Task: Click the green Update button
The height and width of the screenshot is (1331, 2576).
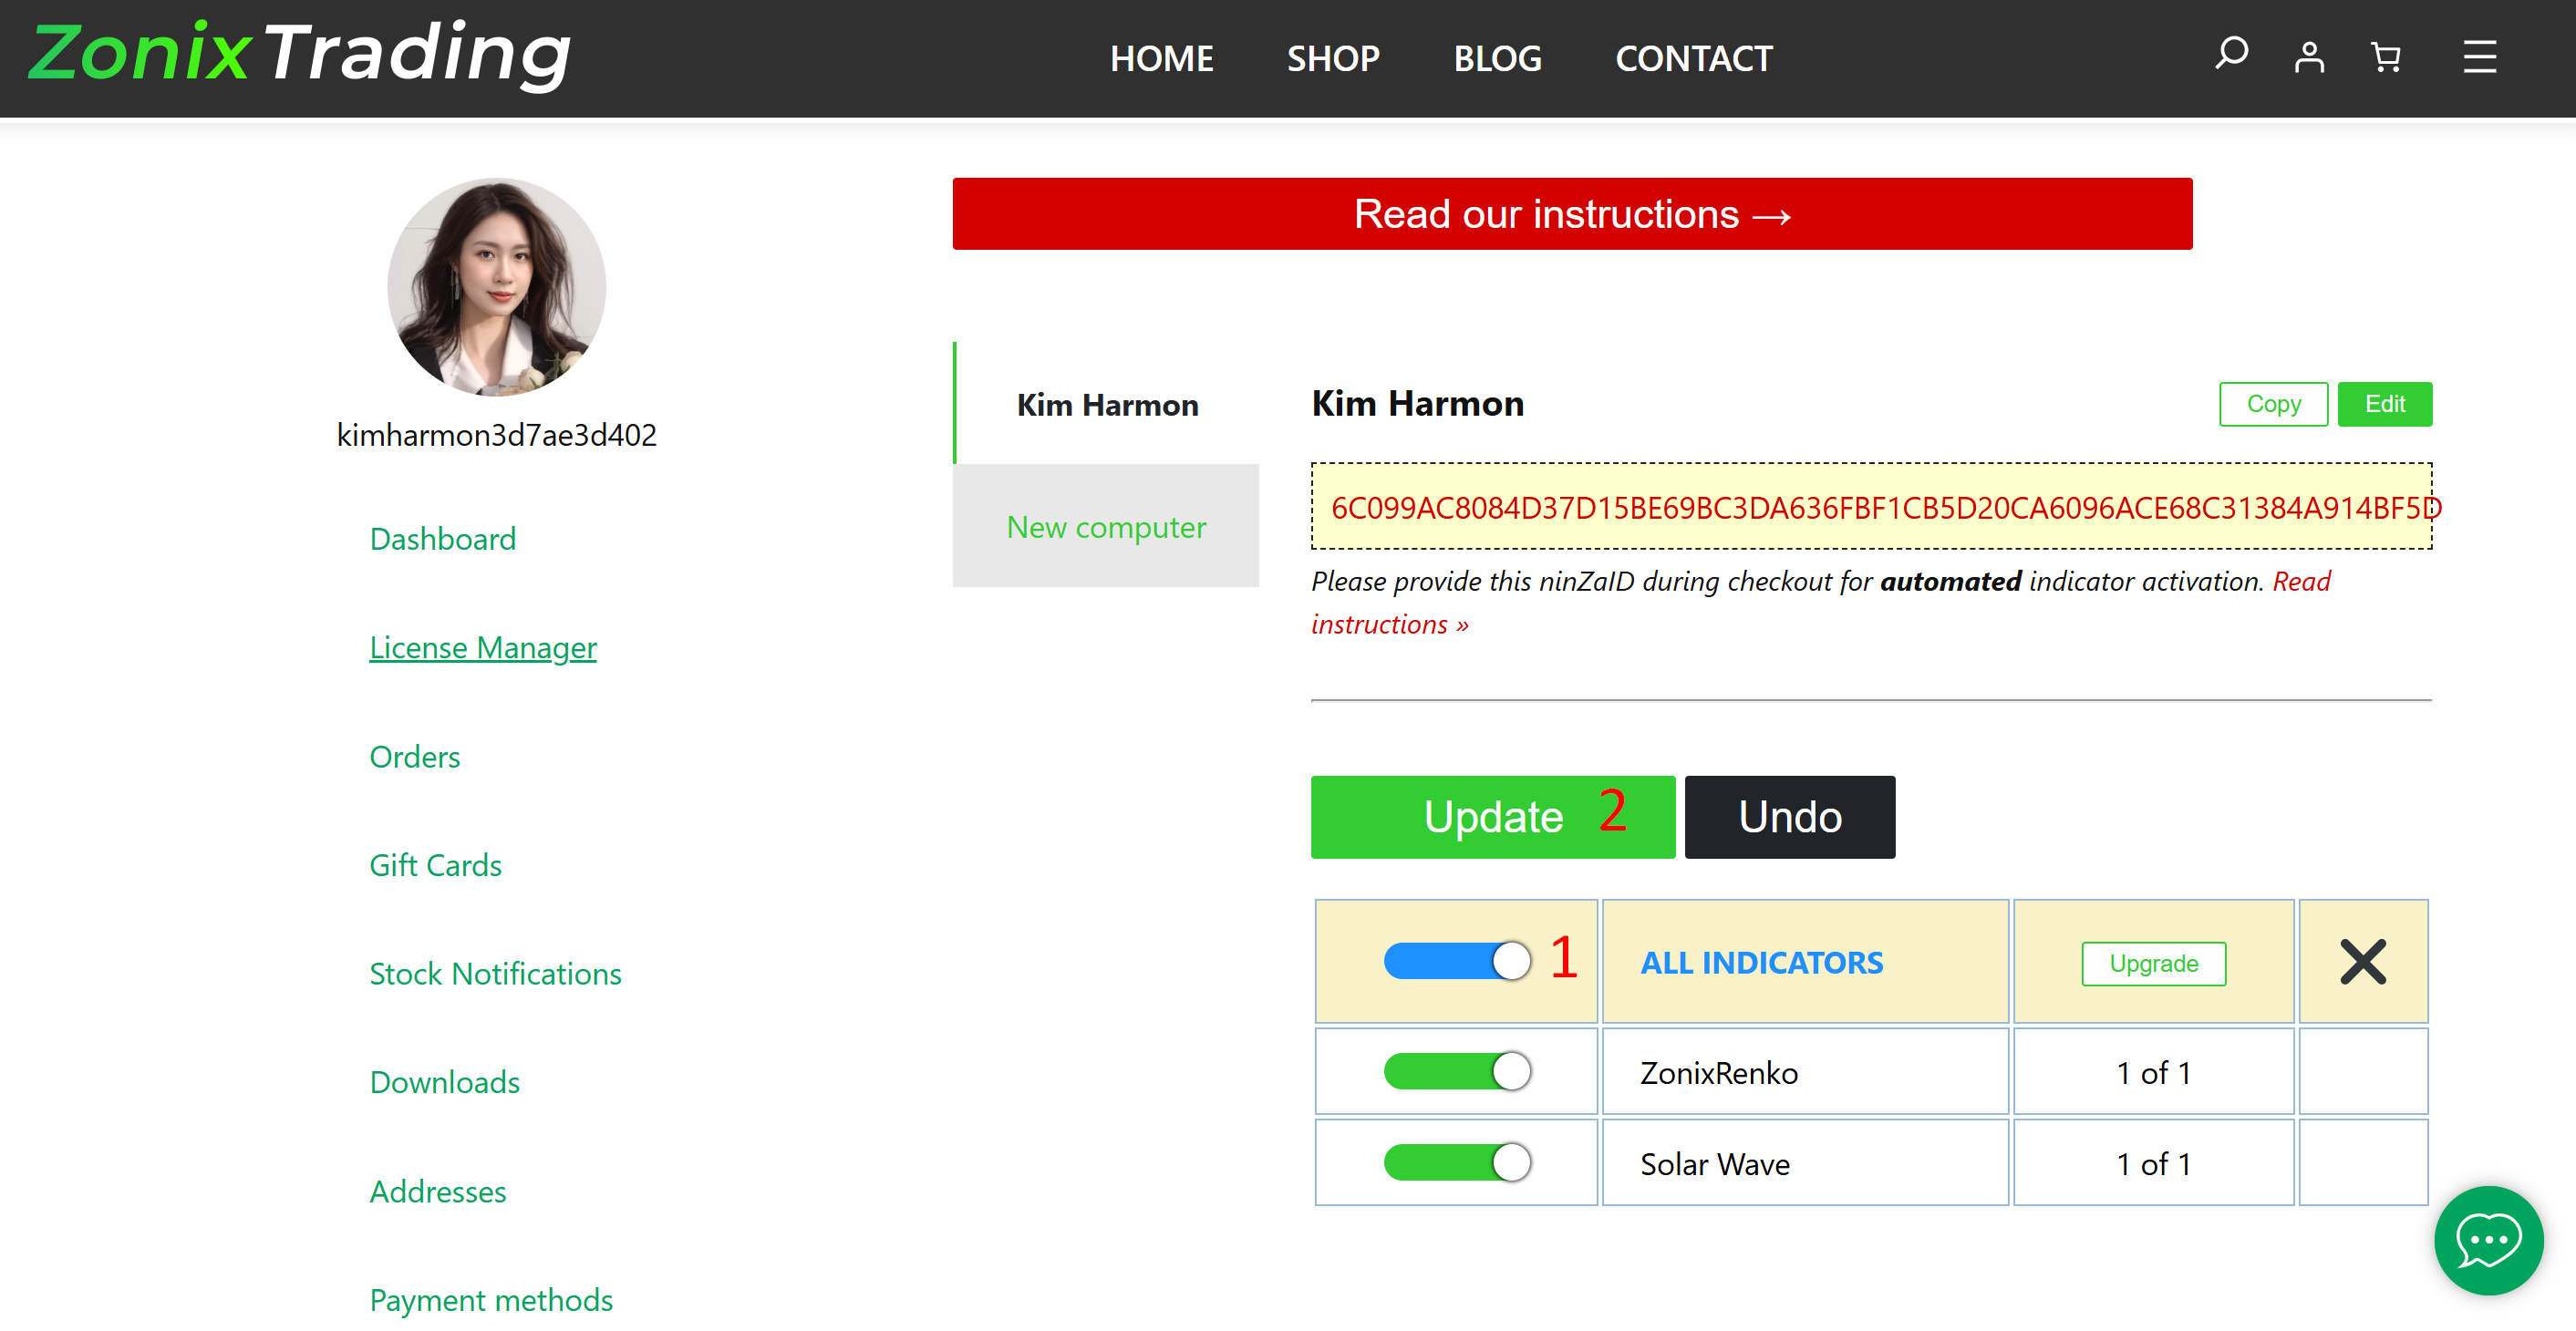Action: tap(1492, 817)
